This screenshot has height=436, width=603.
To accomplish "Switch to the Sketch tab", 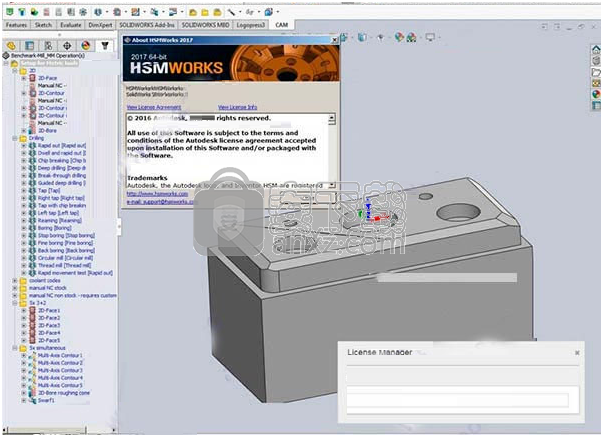I will [x=43, y=25].
